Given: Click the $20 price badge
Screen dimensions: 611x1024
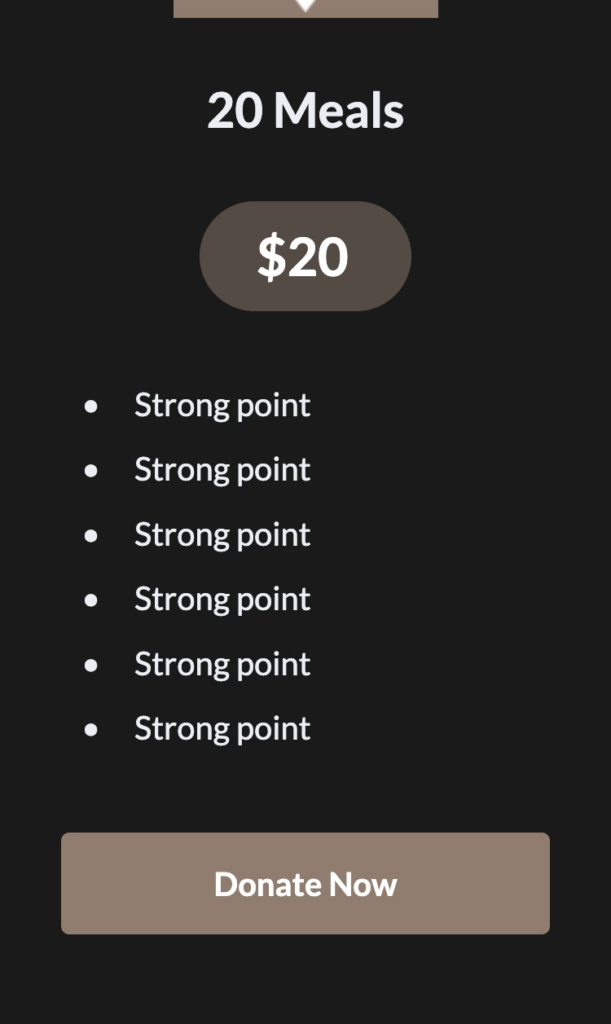Looking at the screenshot, I should pos(305,256).
